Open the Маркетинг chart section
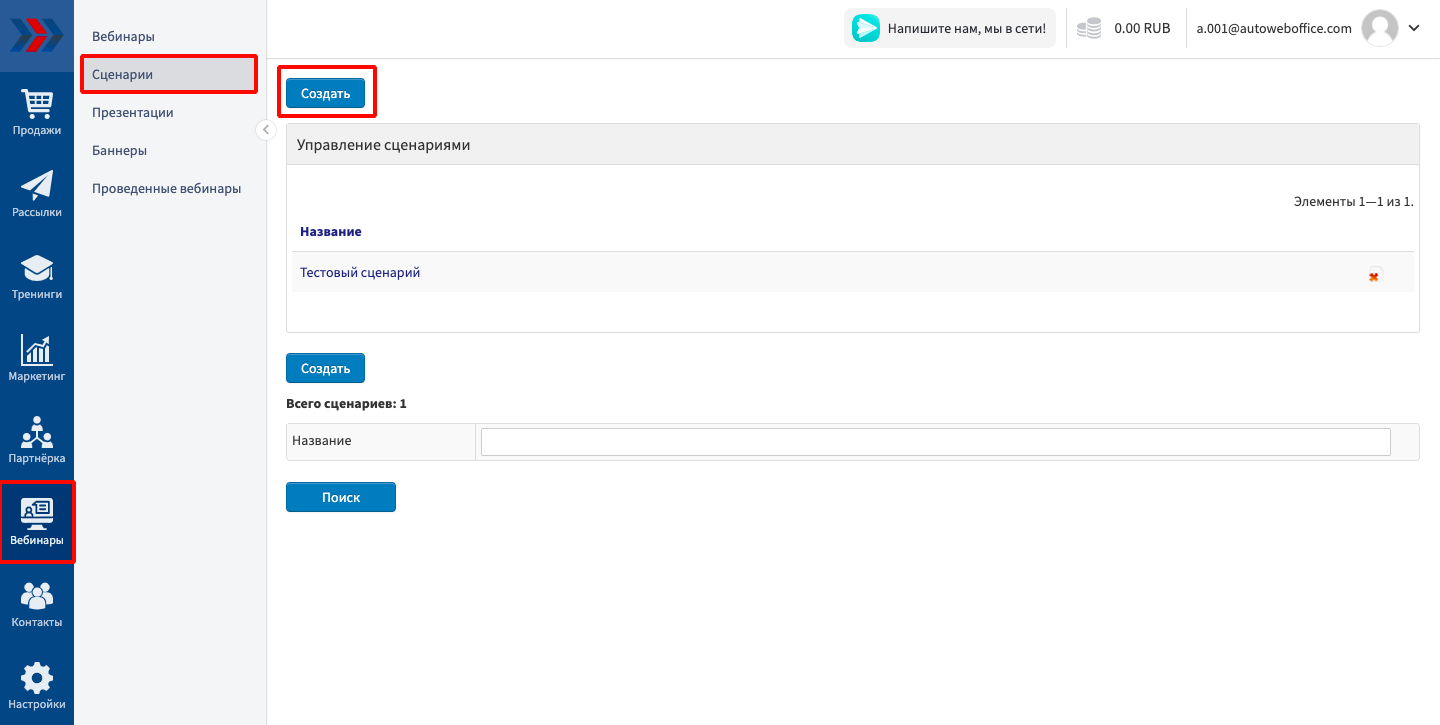 coord(37,358)
